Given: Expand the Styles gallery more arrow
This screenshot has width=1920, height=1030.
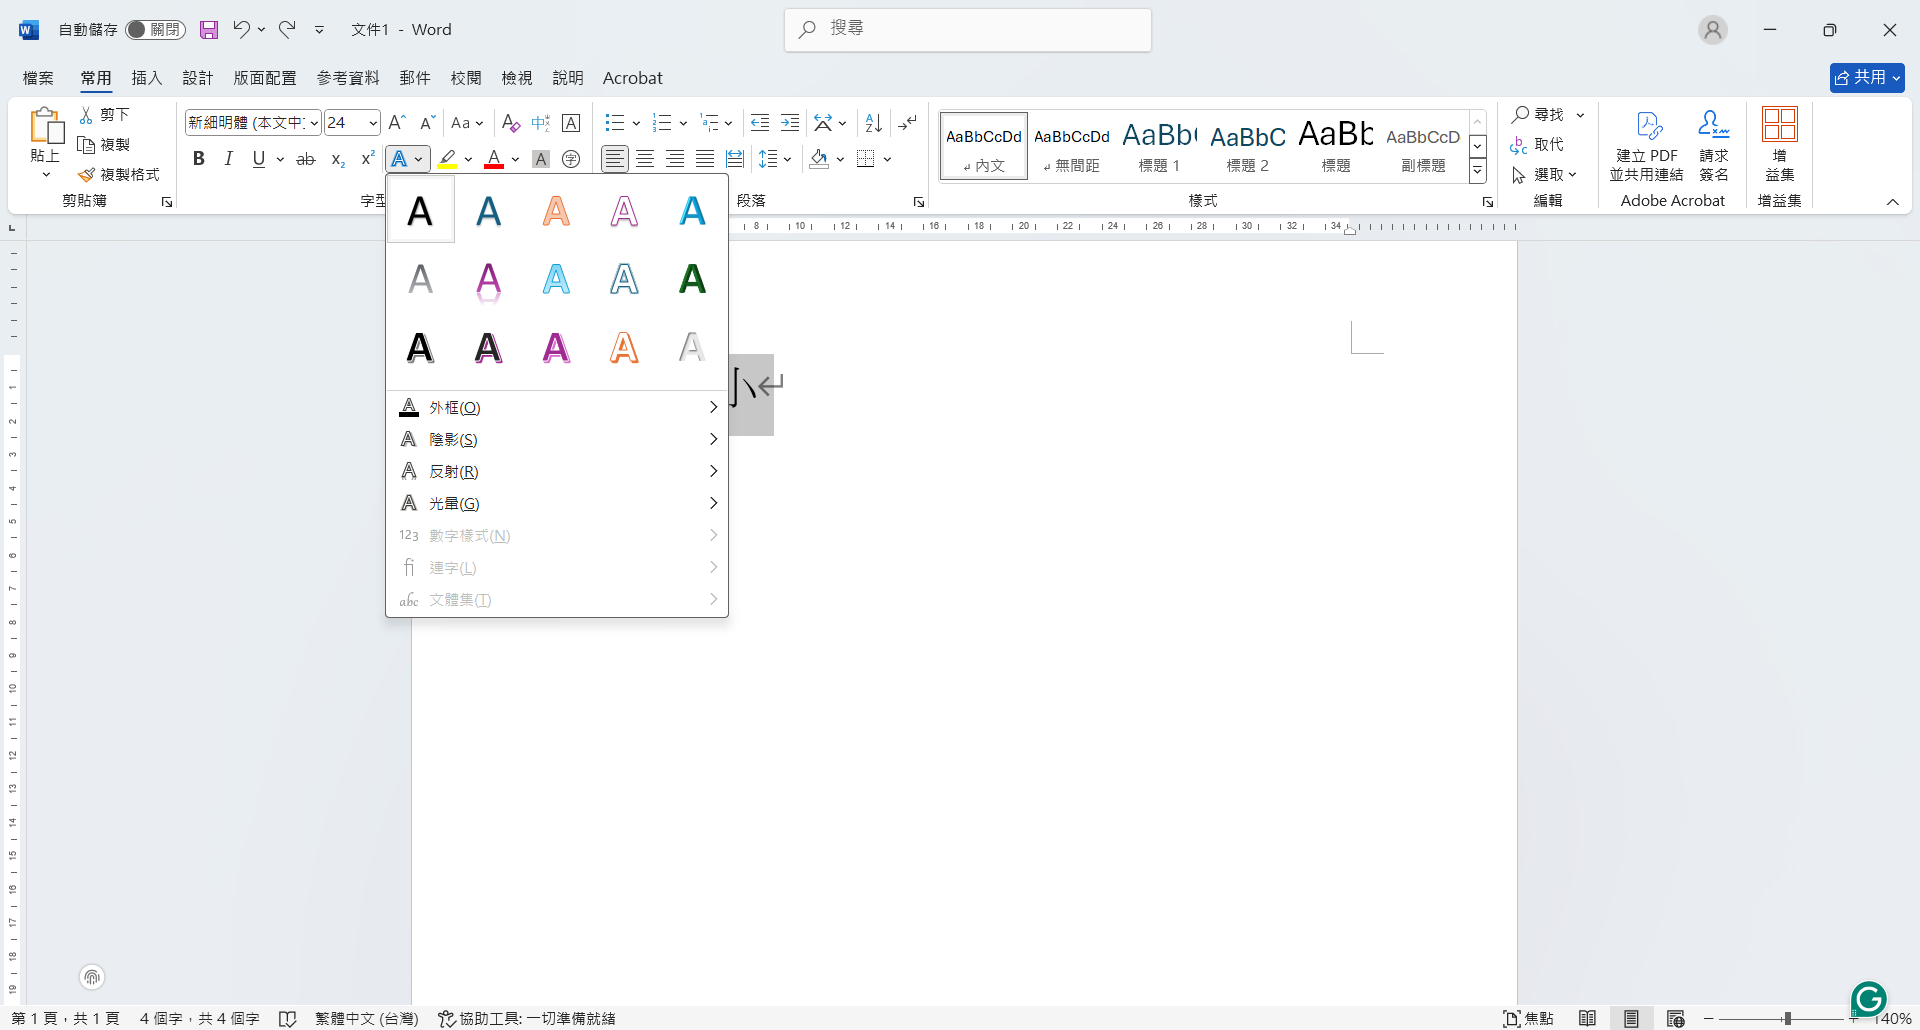Looking at the screenshot, I should [x=1477, y=171].
